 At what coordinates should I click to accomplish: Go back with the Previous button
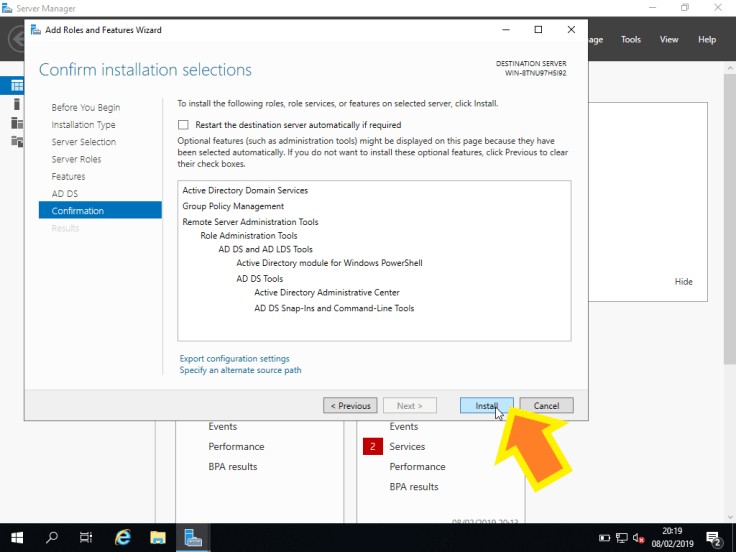(x=350, y=406)
